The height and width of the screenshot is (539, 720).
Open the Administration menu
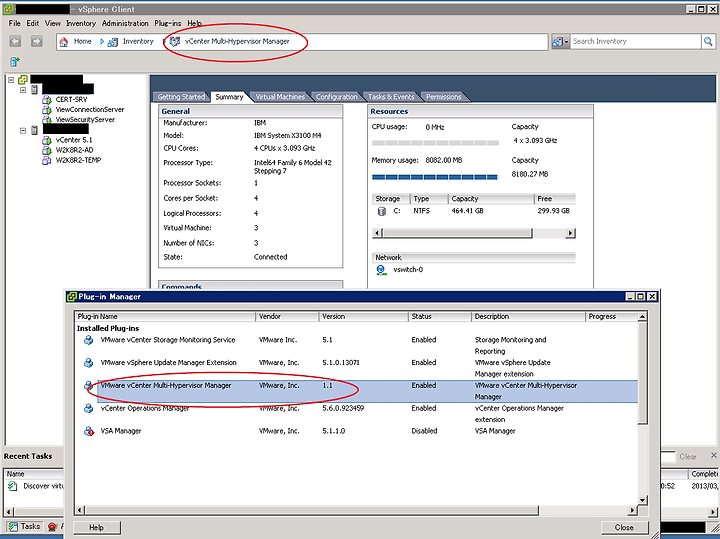click(x=125, y=23)
